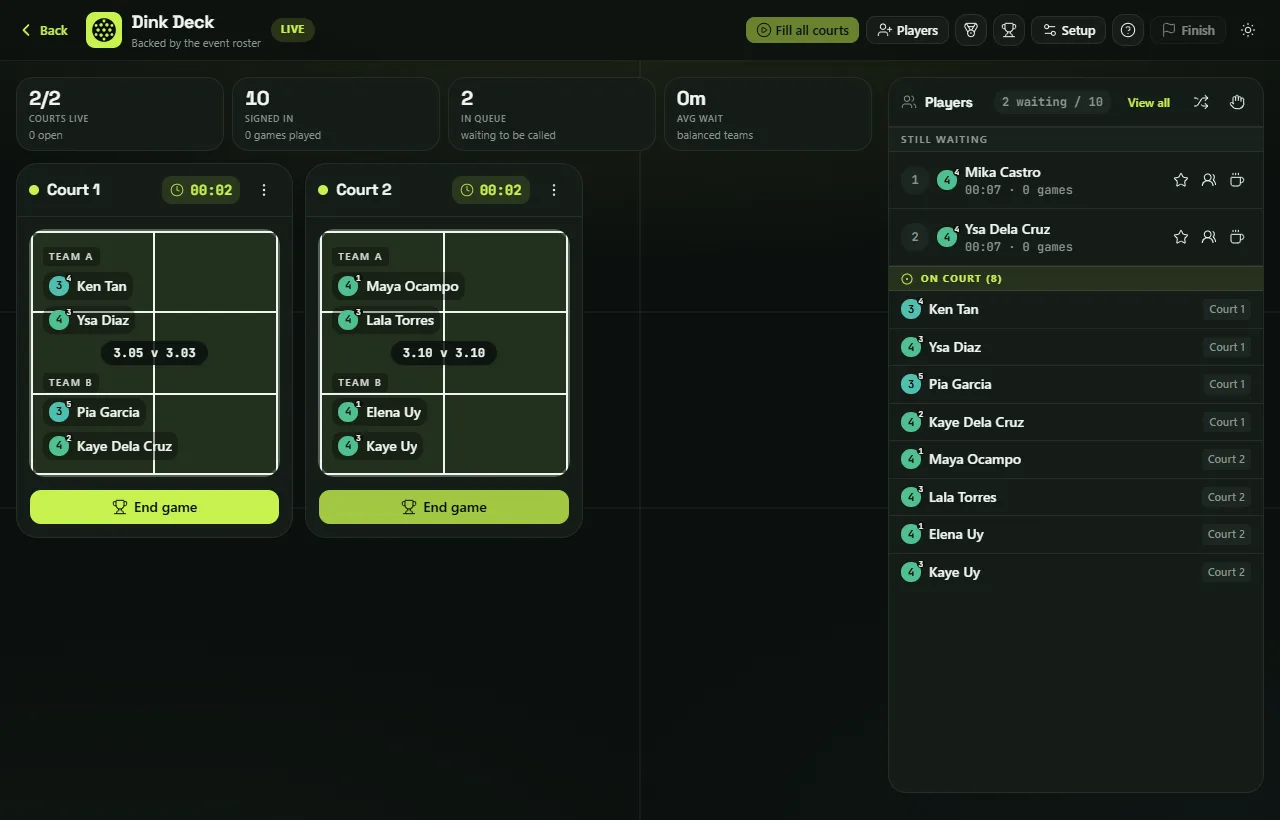The width and height of the screenshot is (1280, 820).
Task: Click the LIVE status badge
Action: 293,29
